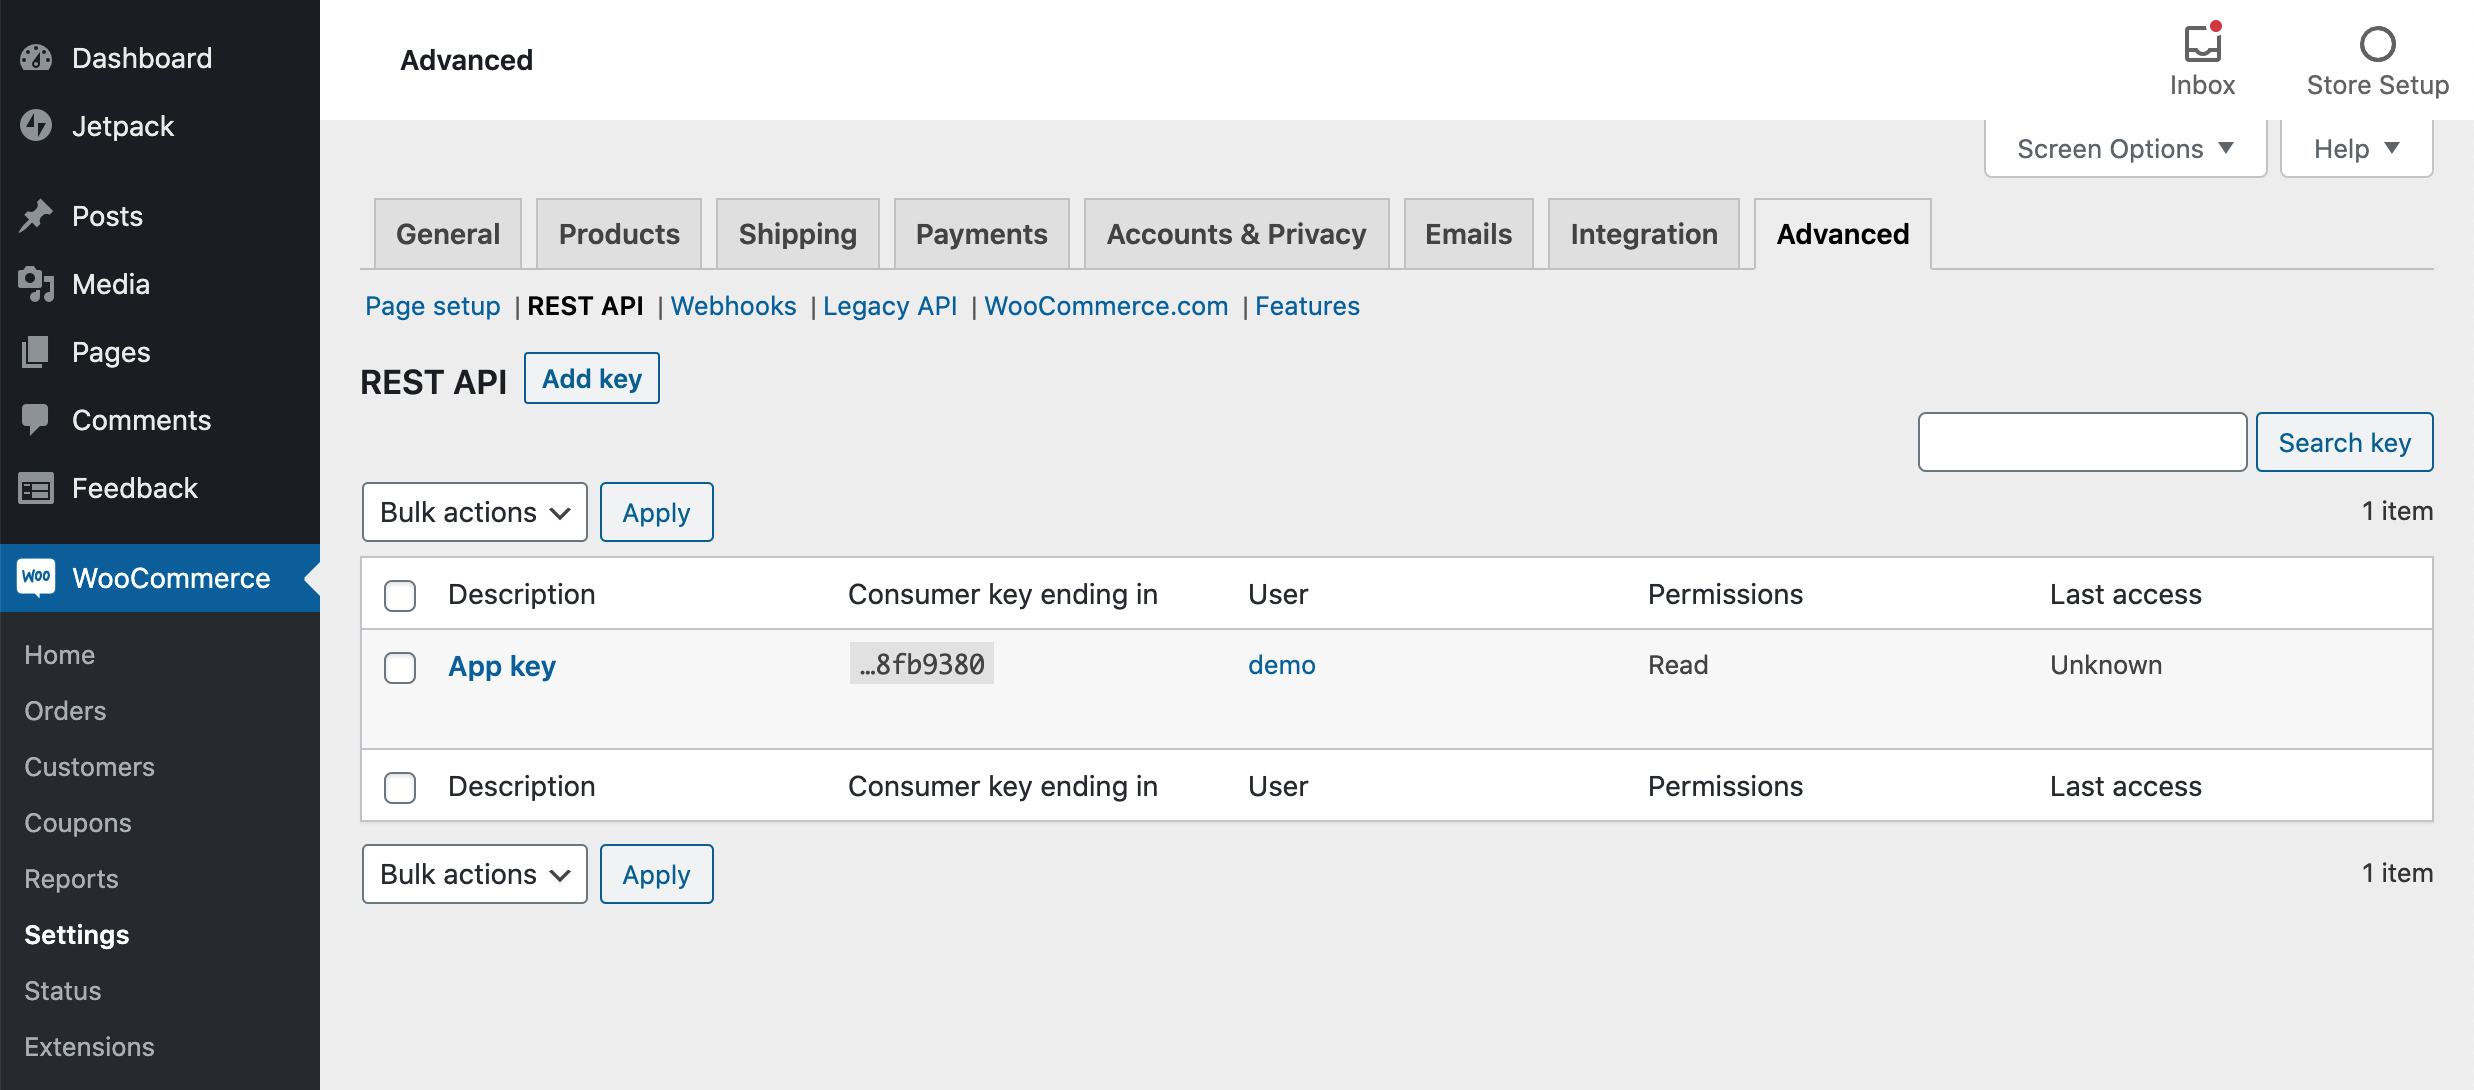Image resolution: width=2474 pixels, height=1090 pixels.
Task: Click the Add key button
Action: click(592, 379)
